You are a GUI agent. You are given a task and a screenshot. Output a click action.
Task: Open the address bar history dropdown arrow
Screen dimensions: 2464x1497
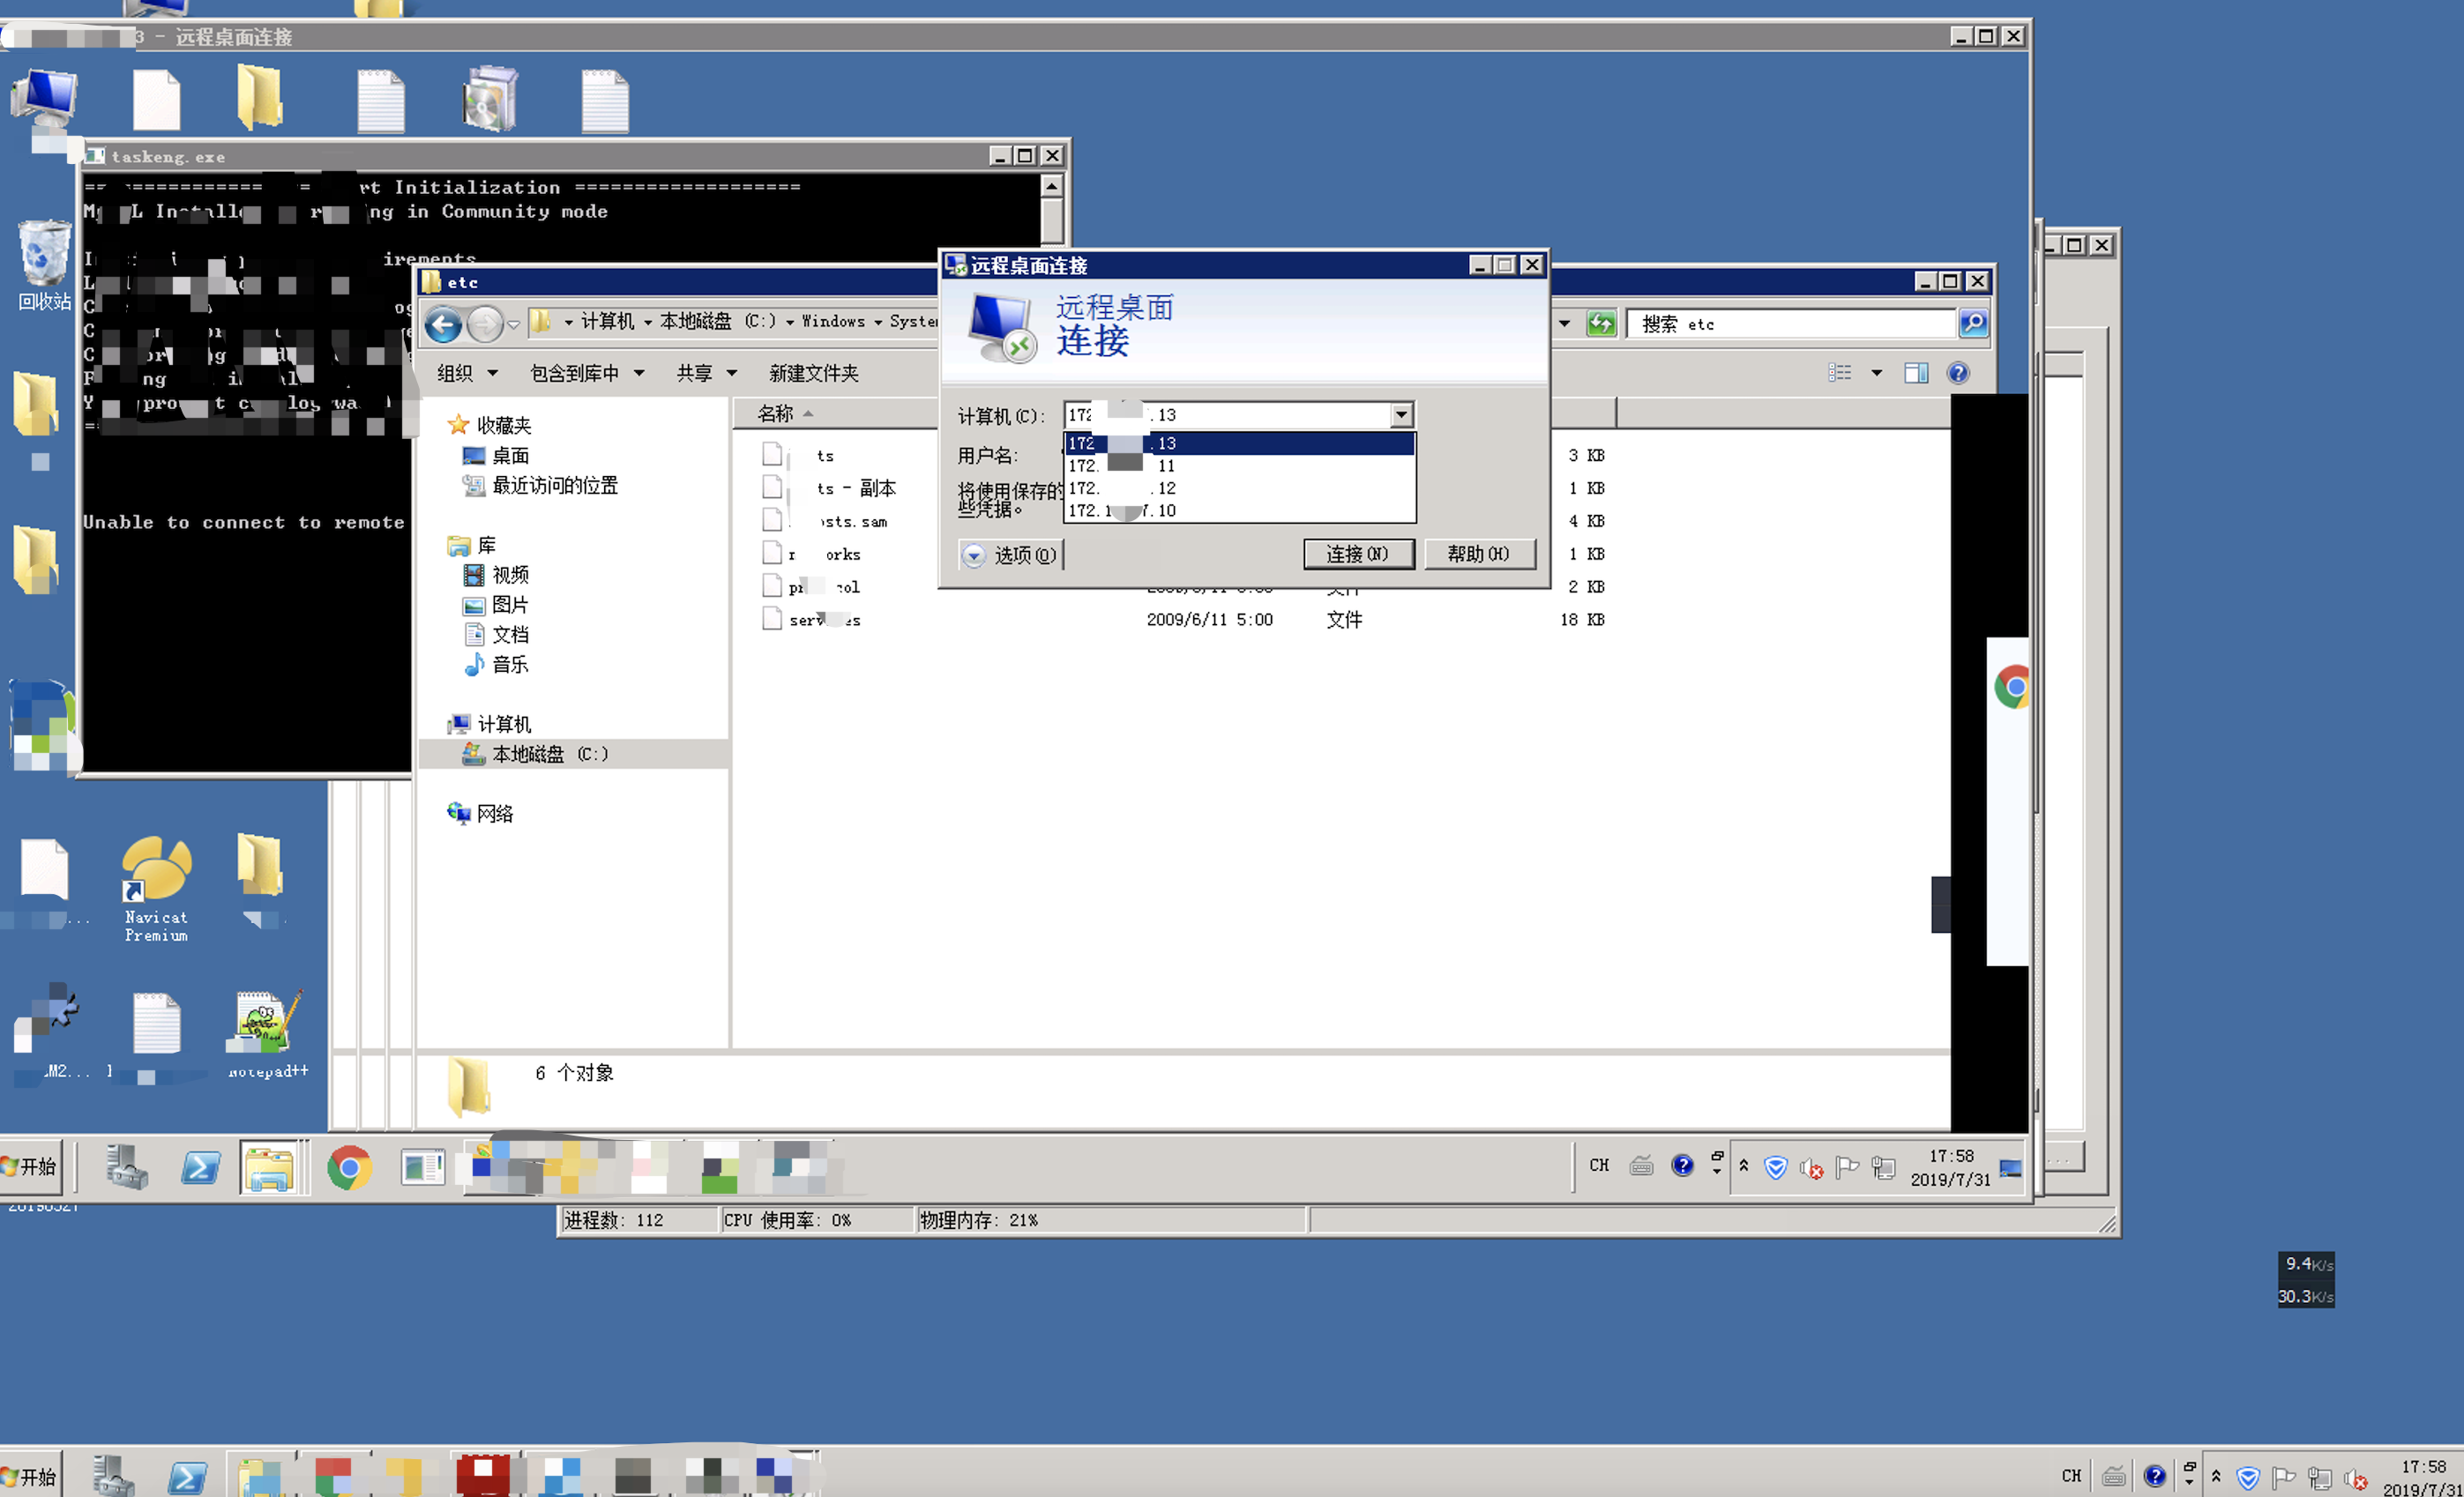(x=1564, y=324)
